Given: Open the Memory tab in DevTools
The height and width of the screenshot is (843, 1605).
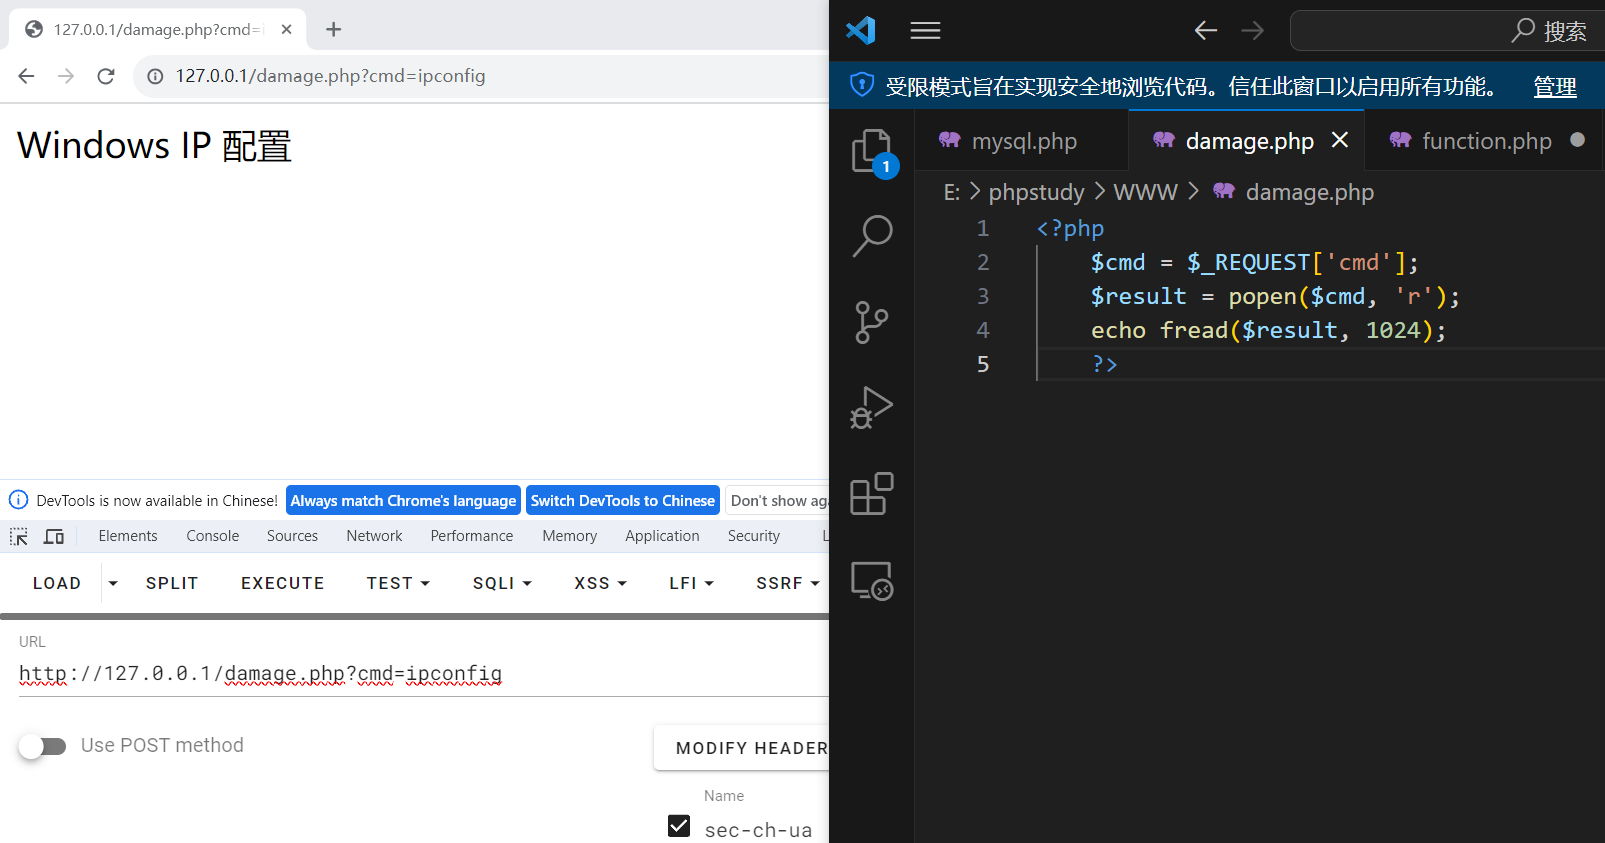Looking at the screenshot, I should coord(570,536).
